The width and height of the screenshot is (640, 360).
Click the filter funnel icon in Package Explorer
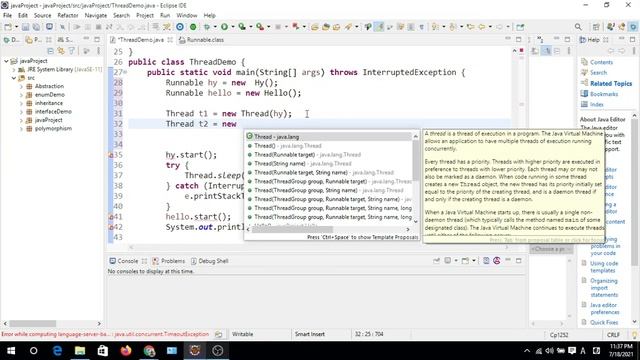click(x=72, y=51)
